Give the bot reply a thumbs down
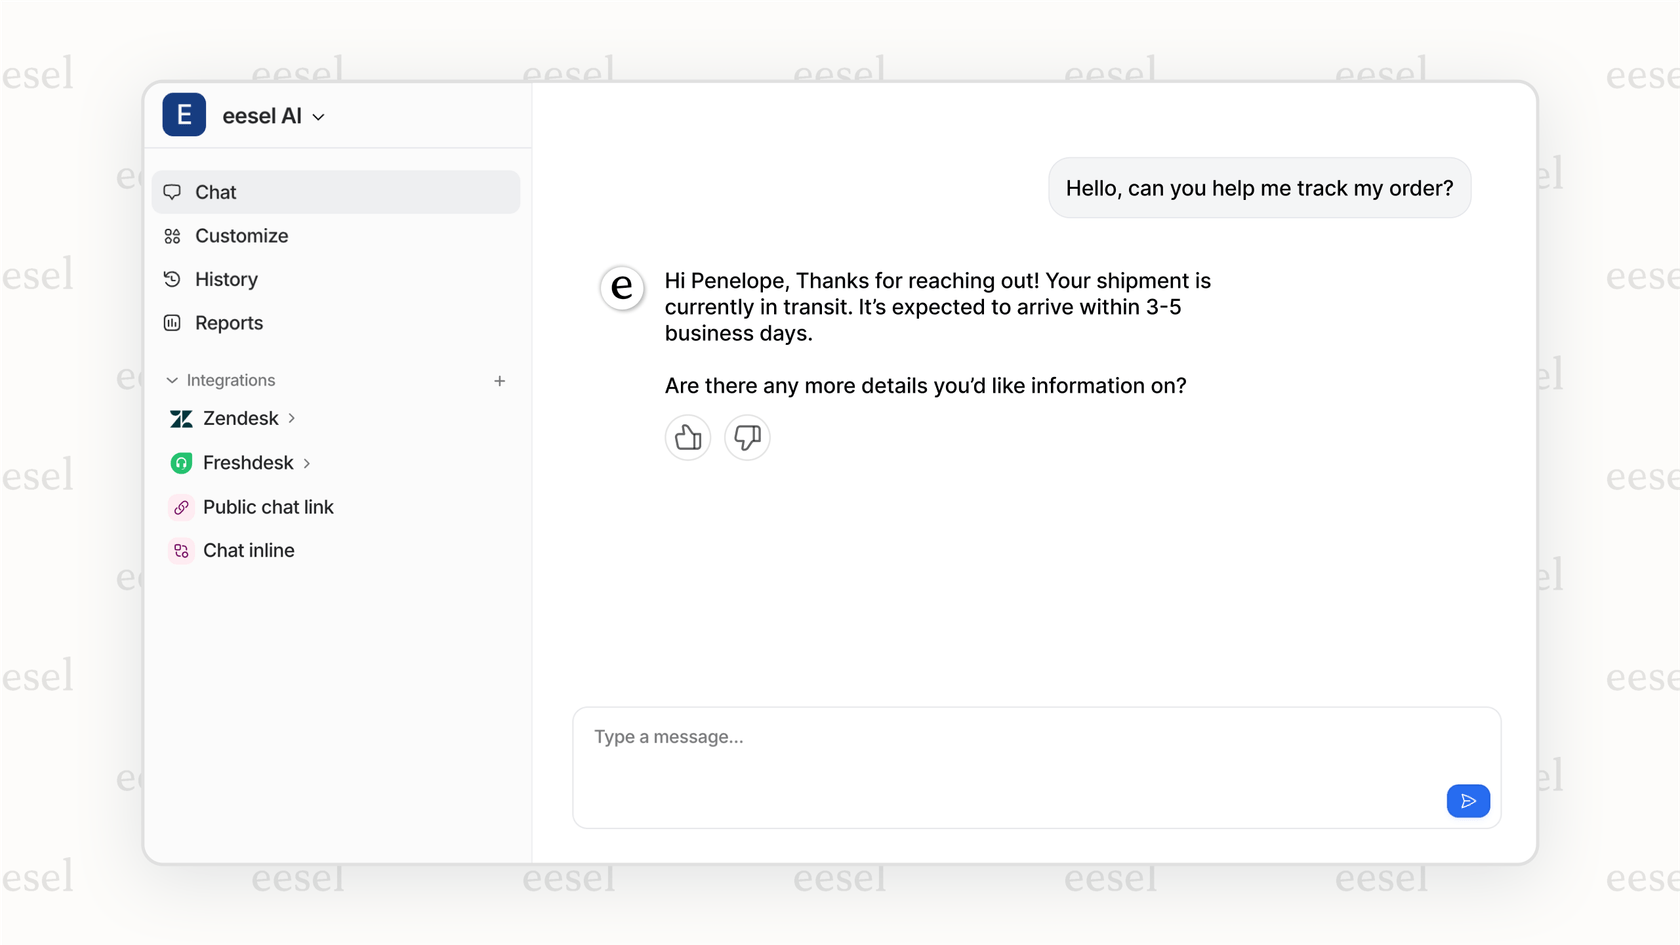1680x945 pixels. point(747,438)
